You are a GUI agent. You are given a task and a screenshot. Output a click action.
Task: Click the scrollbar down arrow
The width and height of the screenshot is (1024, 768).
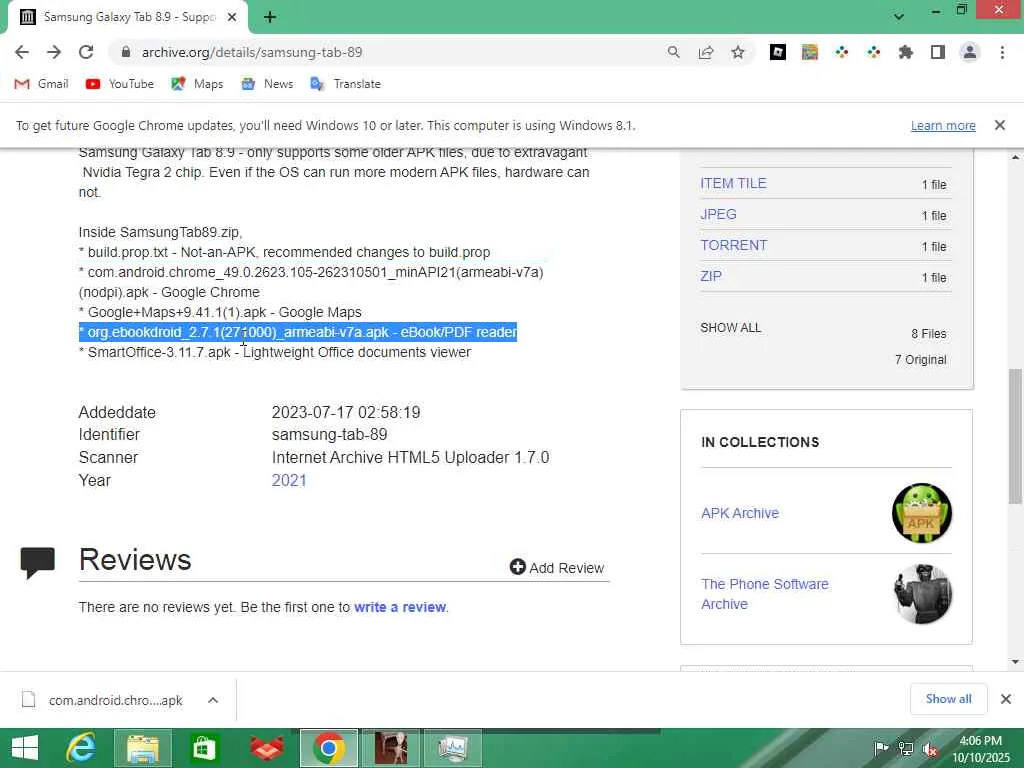point(1015,662)
